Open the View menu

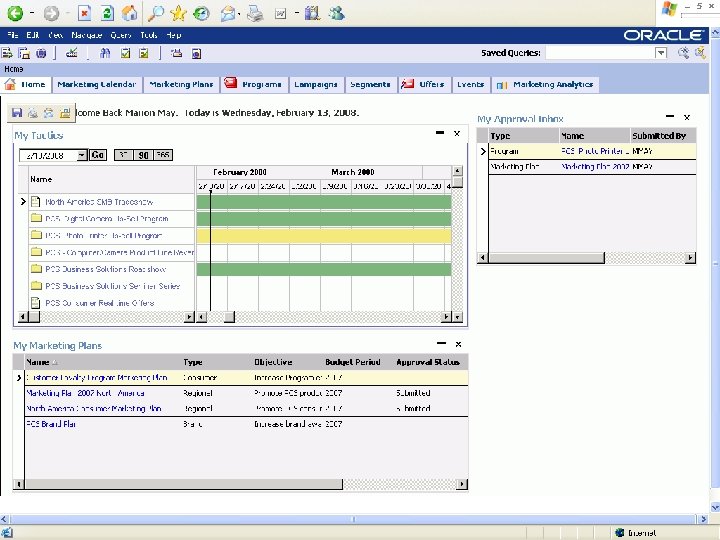pyautogui.click(x=56, y=35)
